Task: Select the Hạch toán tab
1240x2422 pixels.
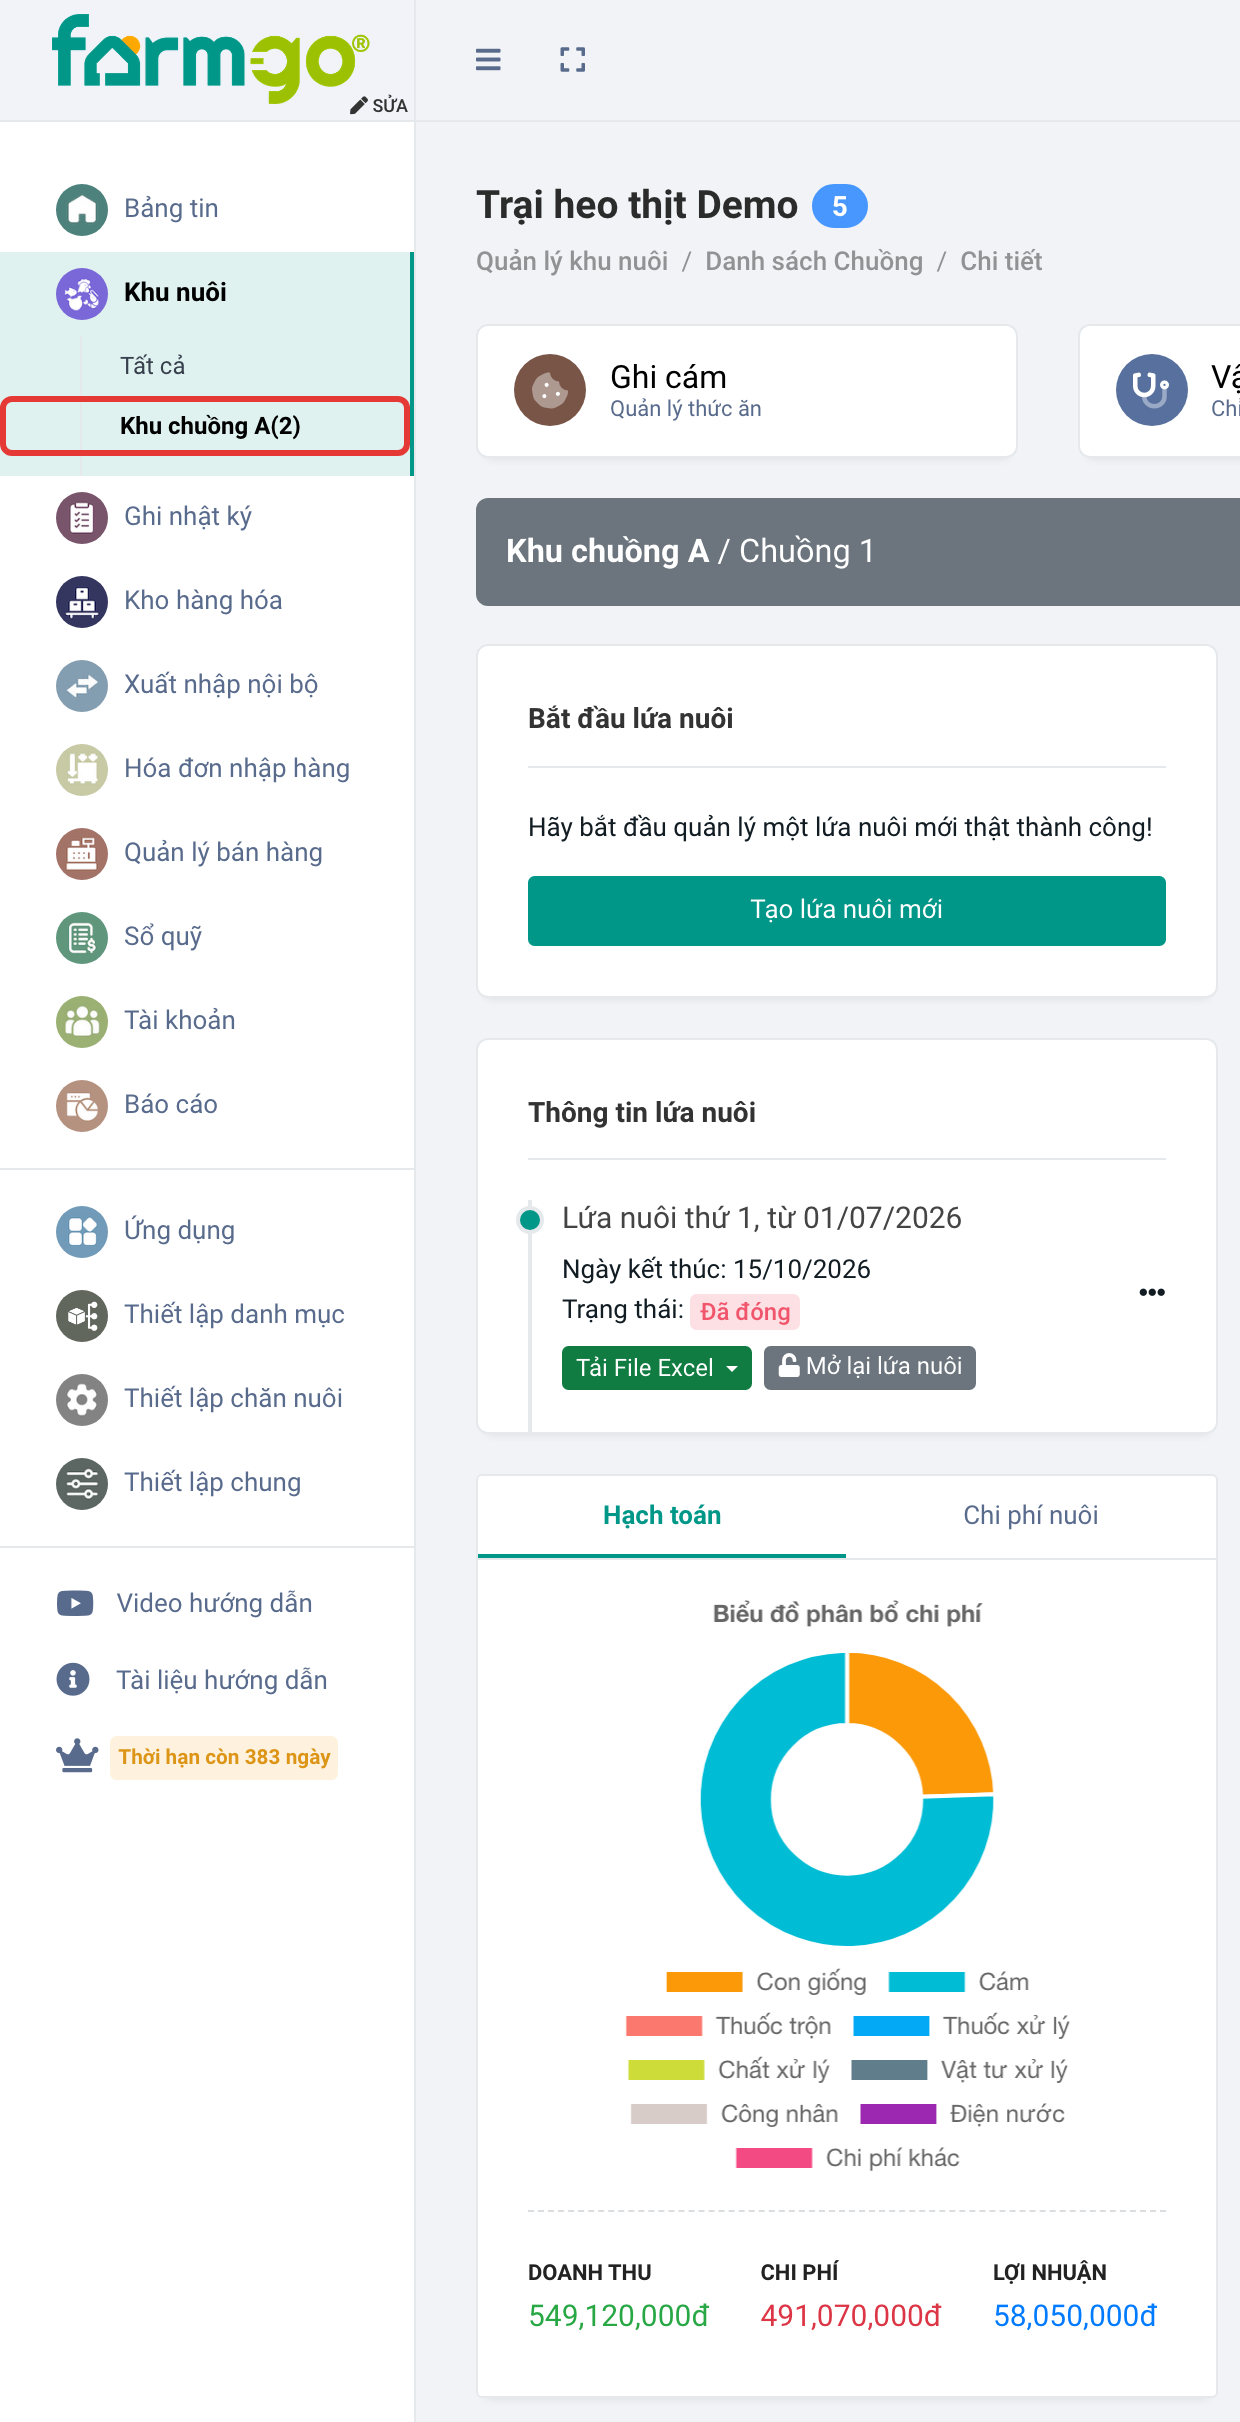Action: pyautogui.click(x=662, y=1515)
